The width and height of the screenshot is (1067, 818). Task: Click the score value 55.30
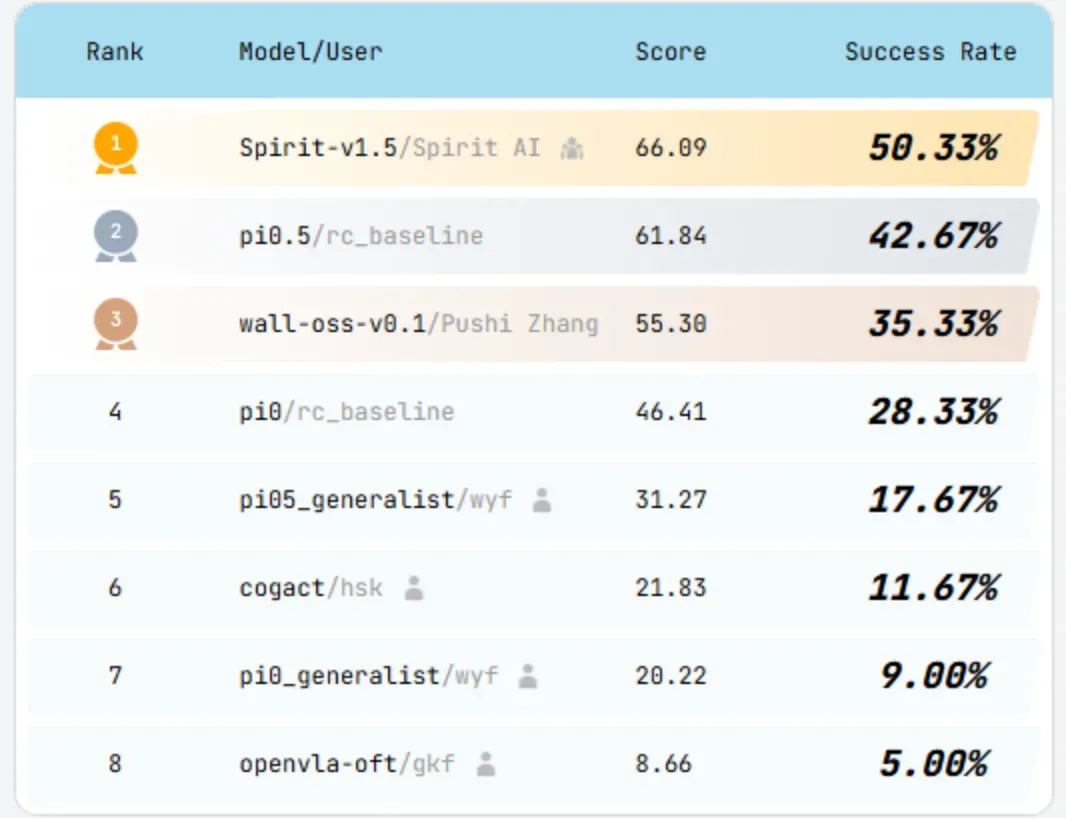coord(671,324)
